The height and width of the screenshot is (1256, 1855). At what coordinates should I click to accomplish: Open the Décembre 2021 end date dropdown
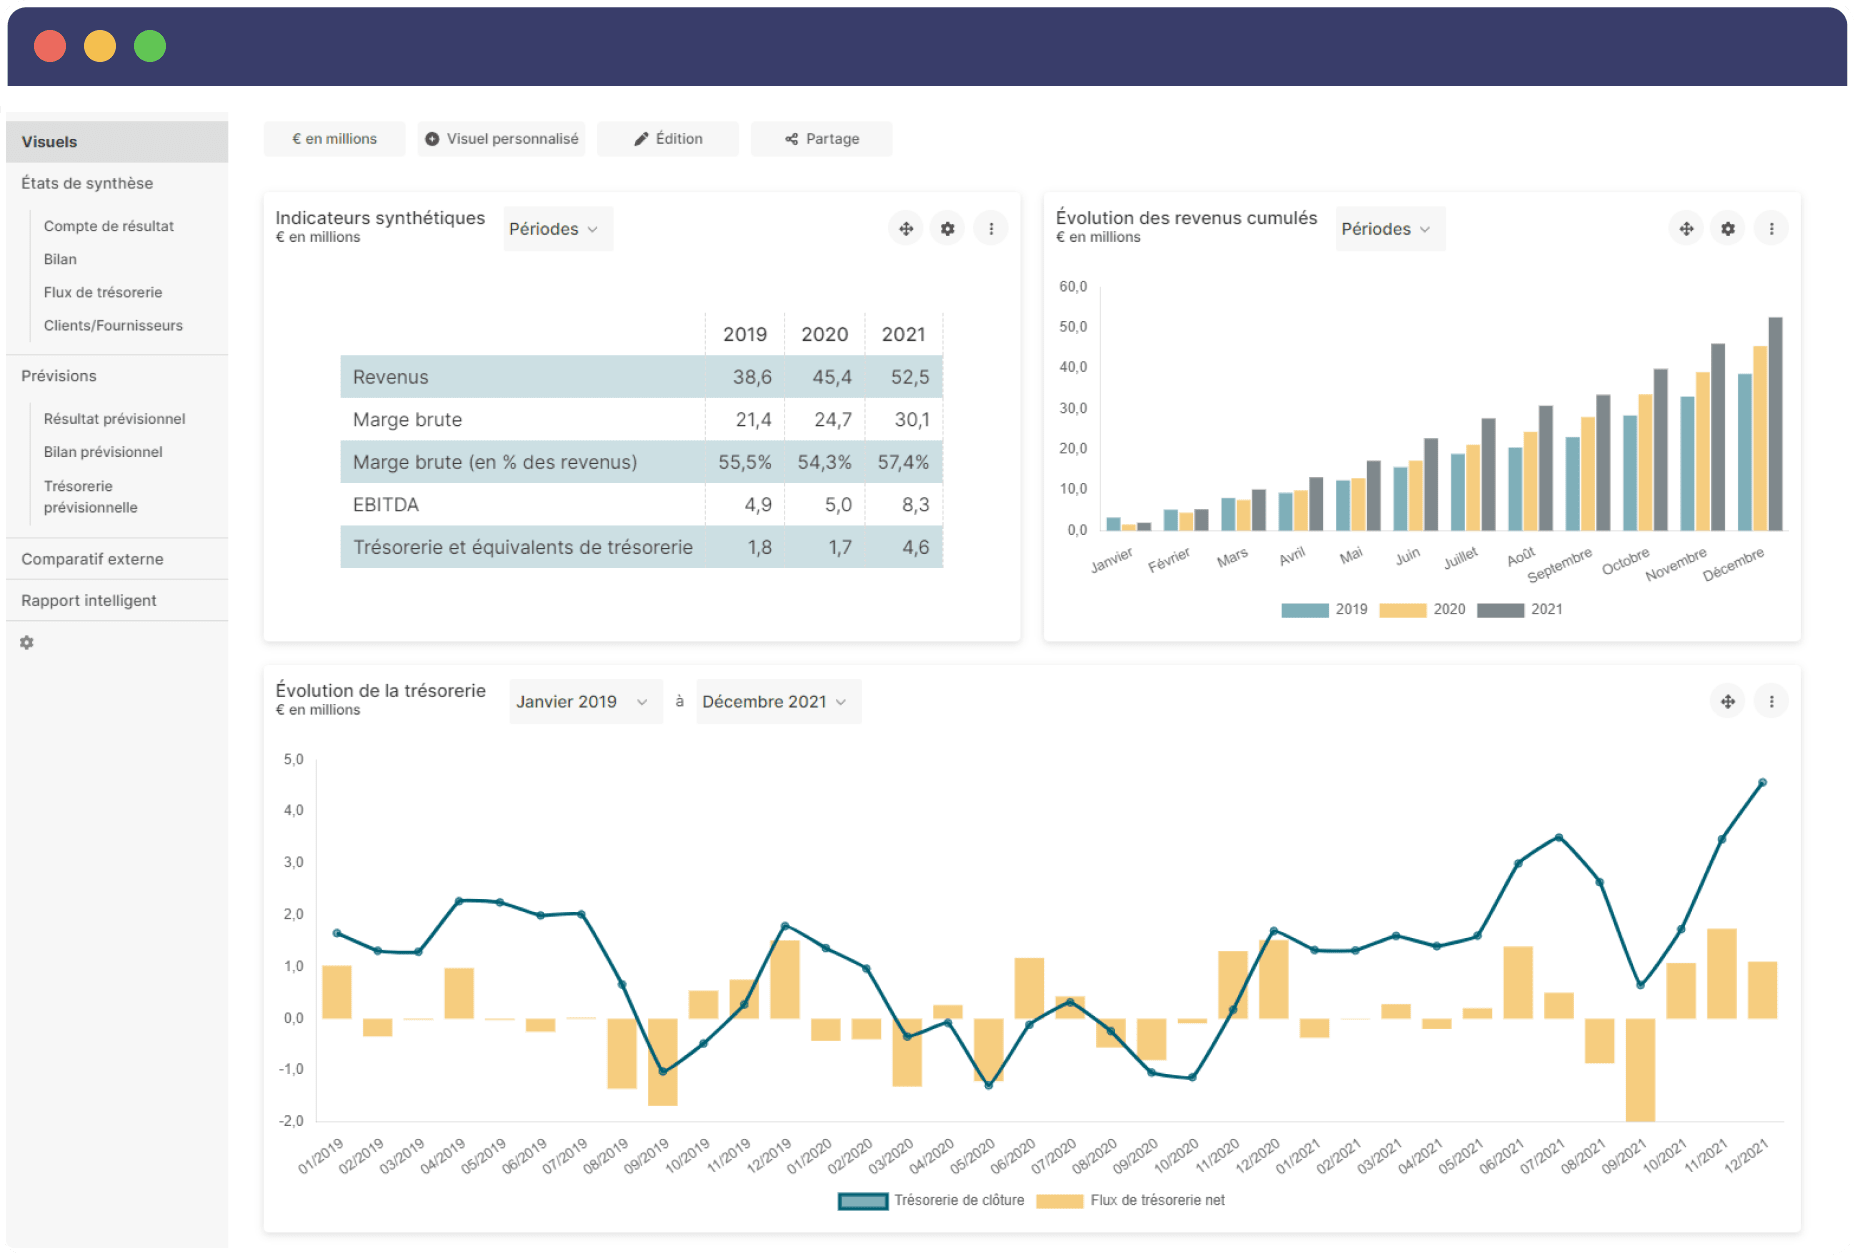778,702
